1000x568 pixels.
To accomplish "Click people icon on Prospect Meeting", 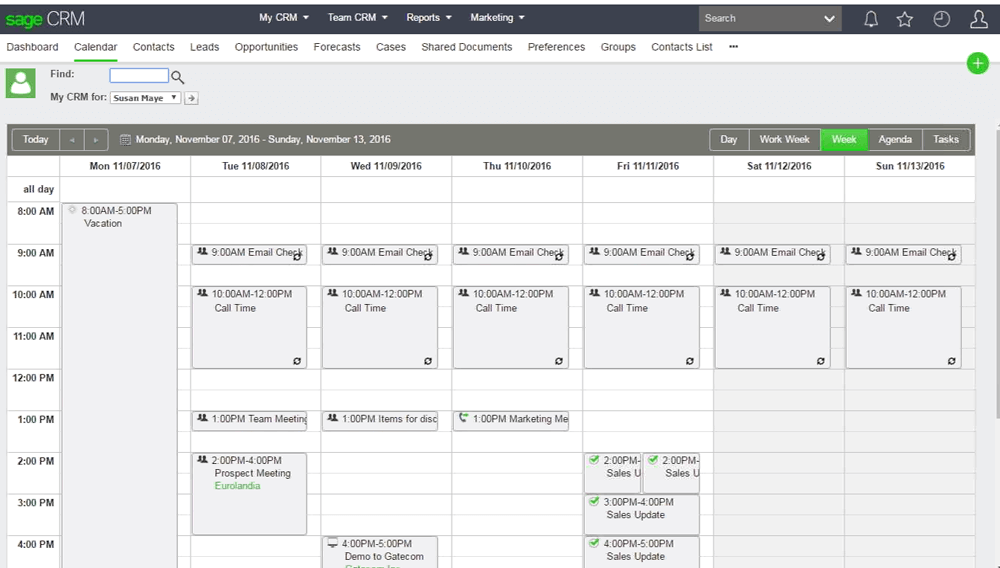I will (202, 460).
